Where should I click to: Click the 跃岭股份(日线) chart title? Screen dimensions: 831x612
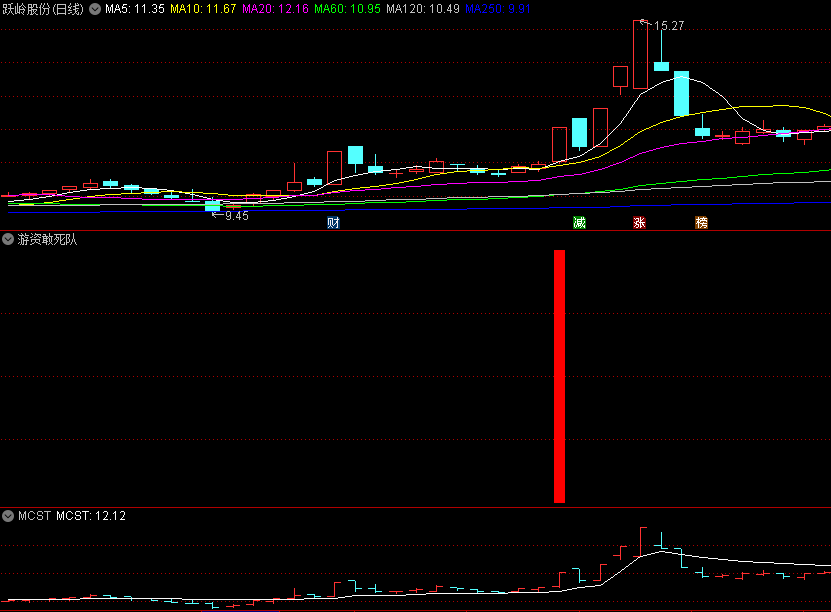(x=43, y=9)
